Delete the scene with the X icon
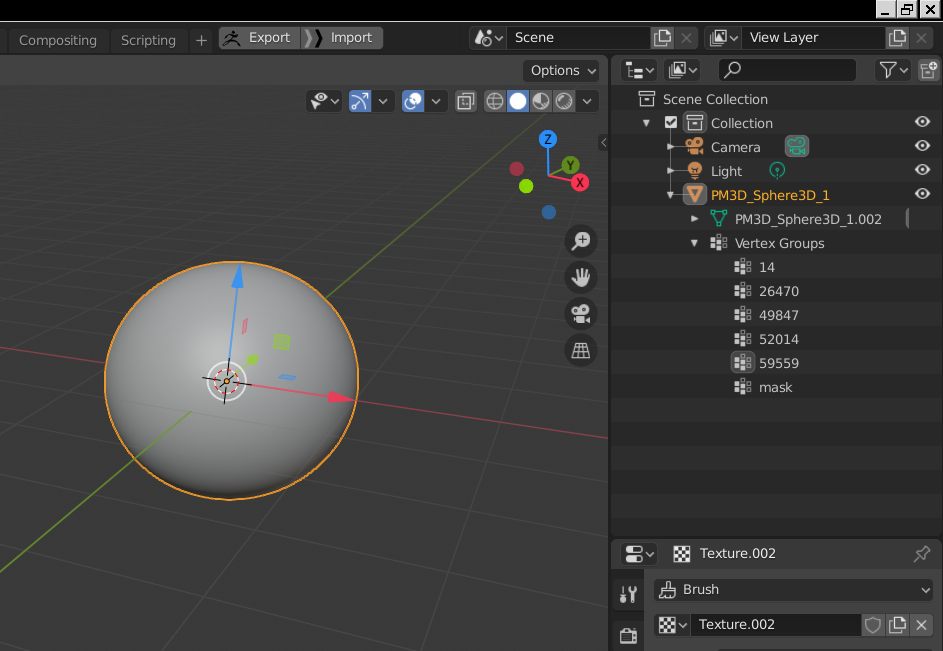Viewport: 943px width, 651px height. [686, 38]
